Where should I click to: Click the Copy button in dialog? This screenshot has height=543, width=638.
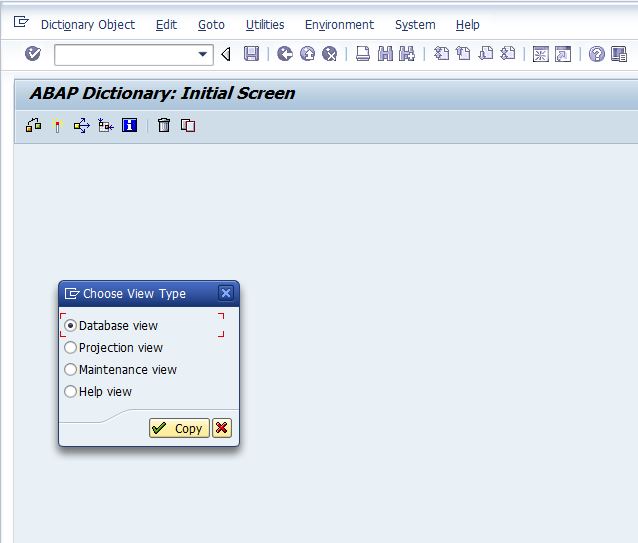pos(179,428)
